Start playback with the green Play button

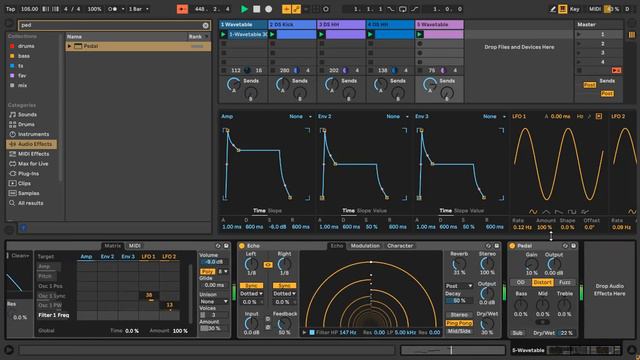(244, 9)
